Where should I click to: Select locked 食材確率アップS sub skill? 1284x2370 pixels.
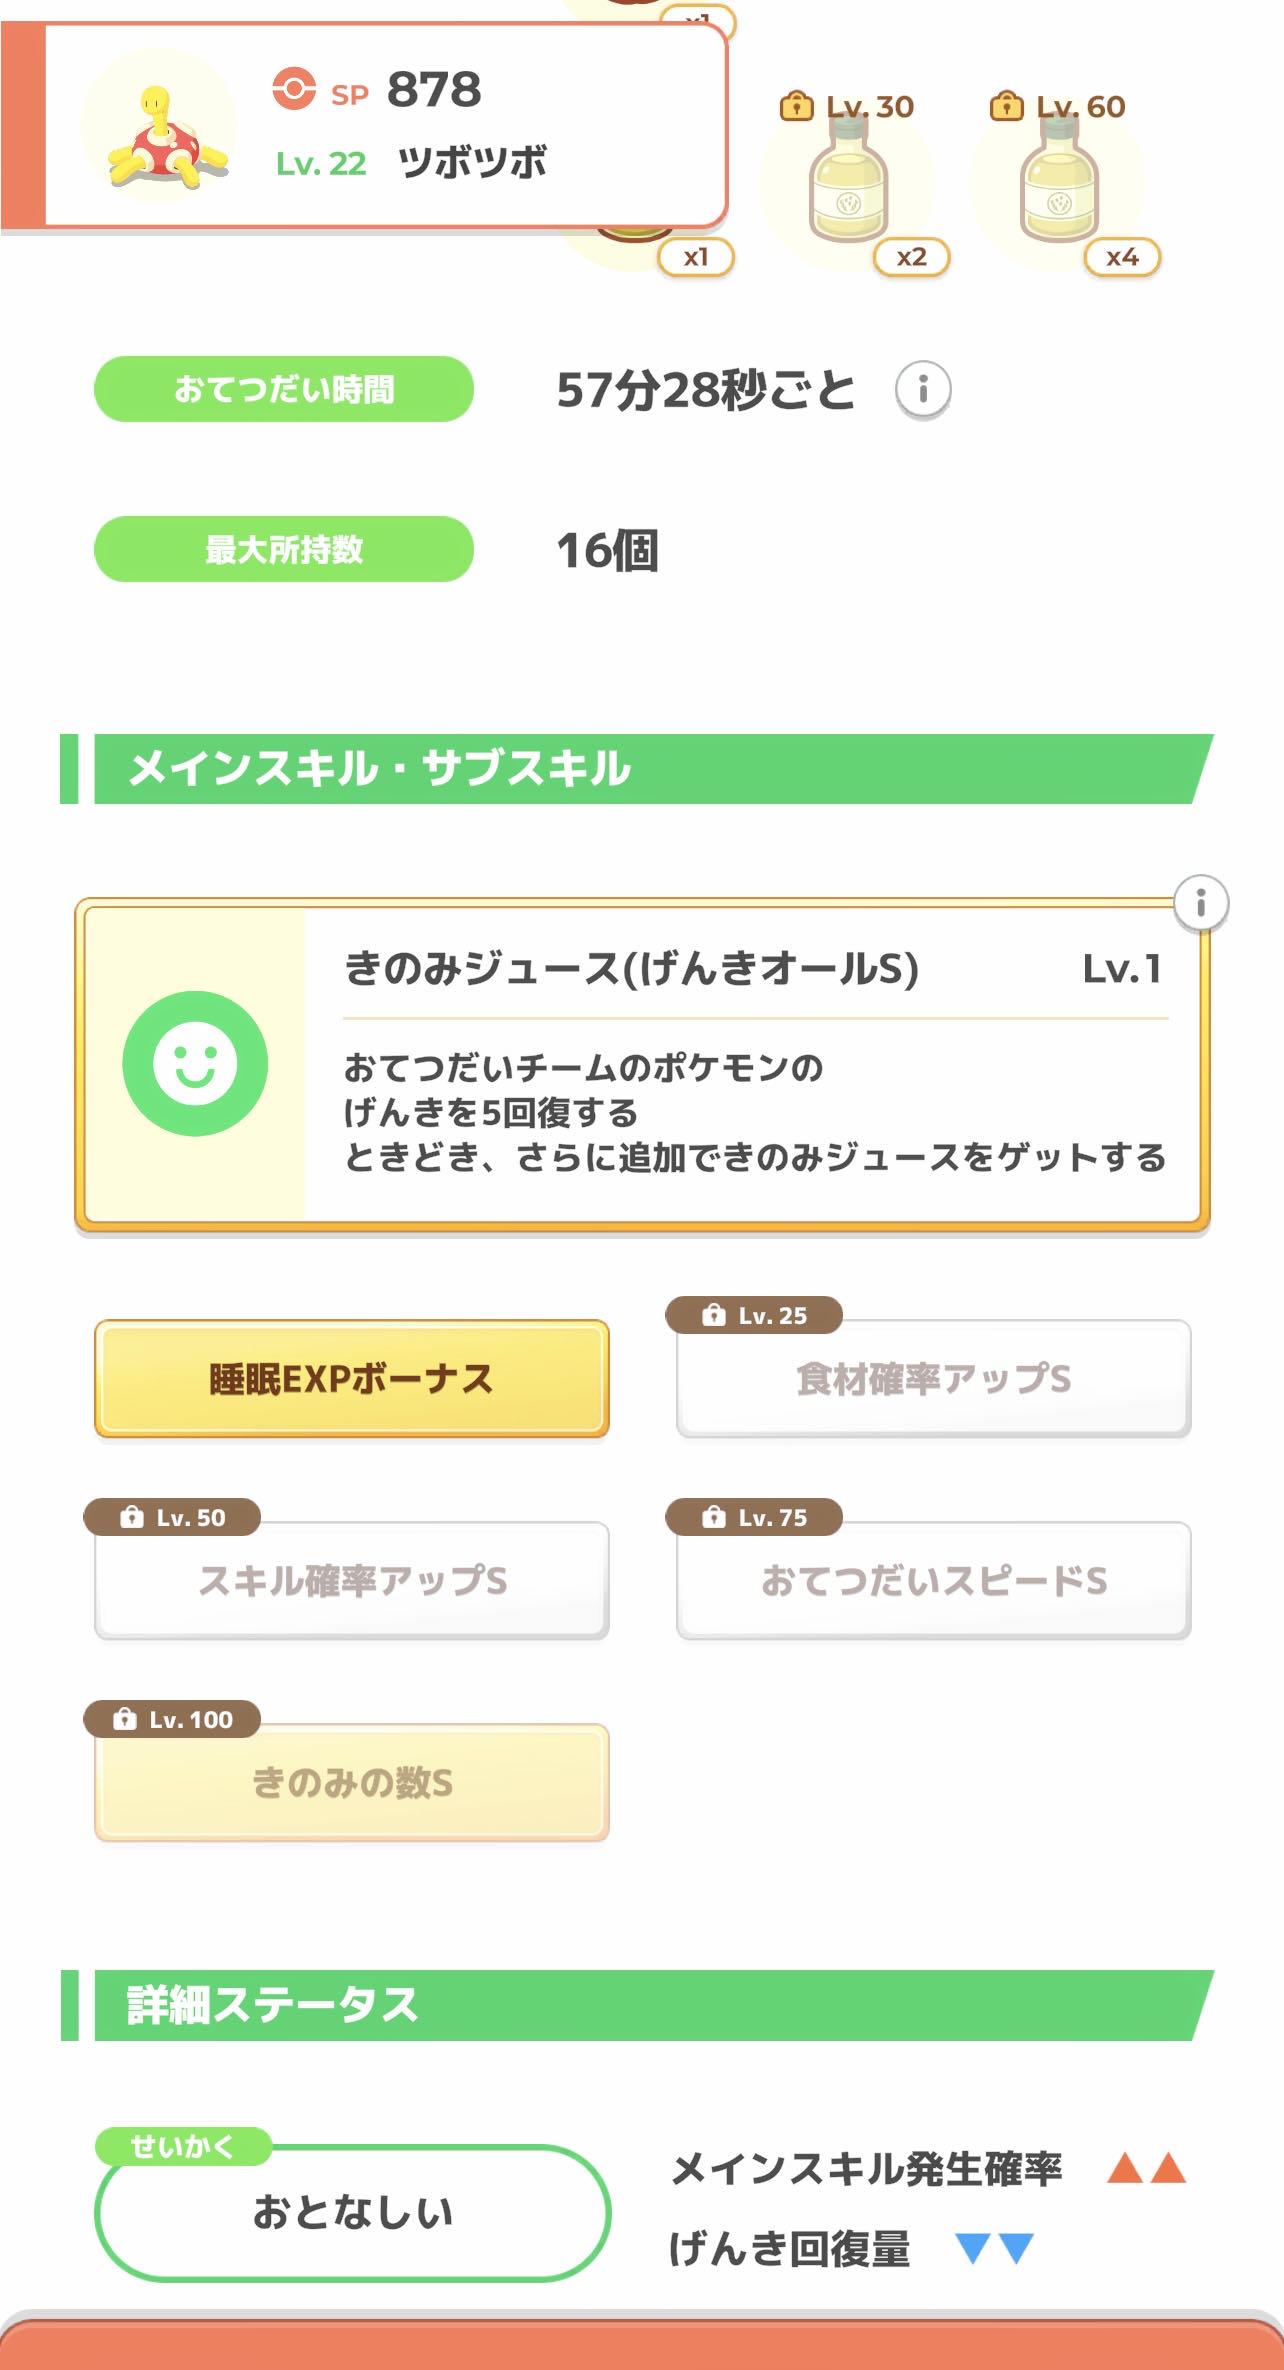coord(933,1379)
